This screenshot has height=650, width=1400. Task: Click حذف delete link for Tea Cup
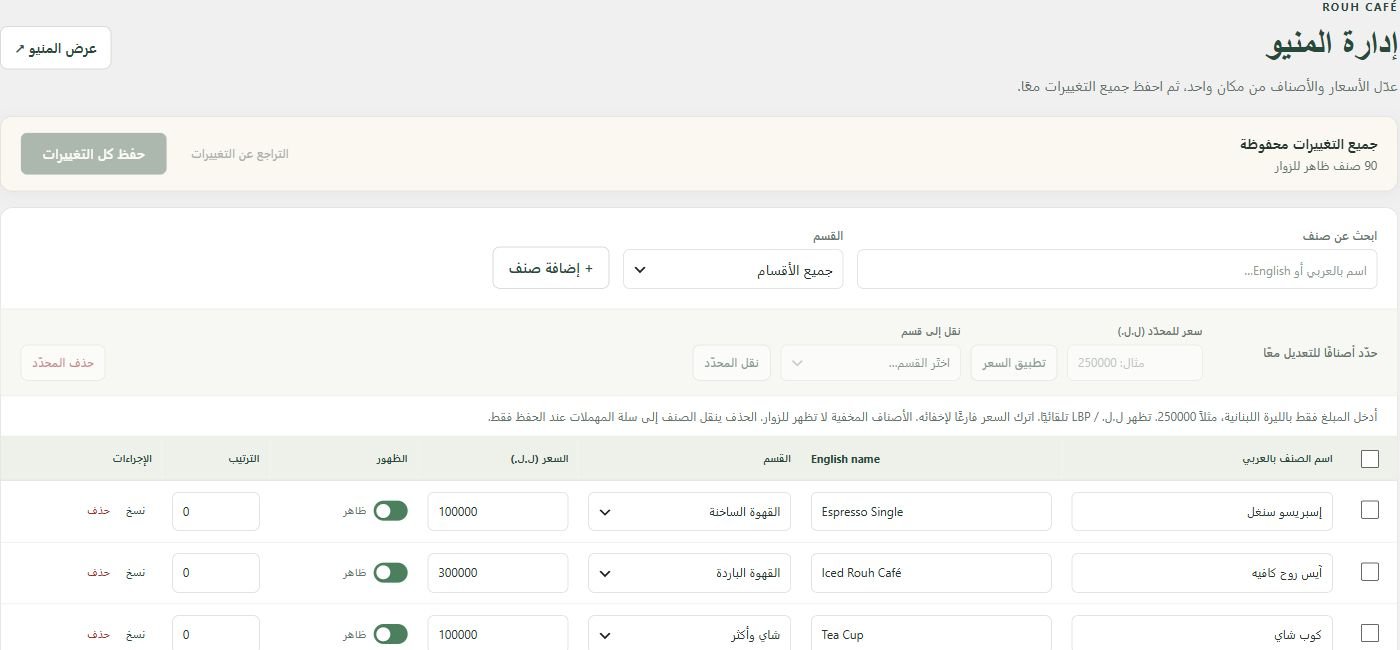[x=98, y=634]
